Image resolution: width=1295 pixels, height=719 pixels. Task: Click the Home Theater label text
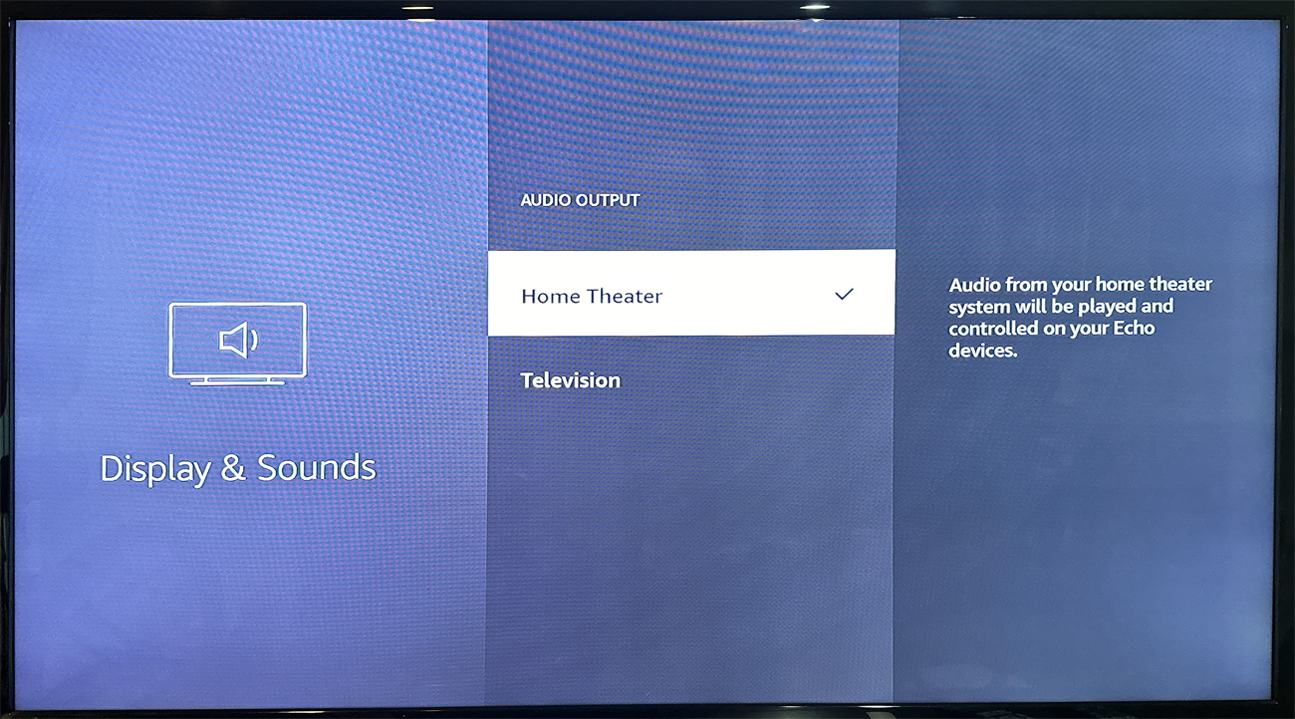(x=591, y=296)
